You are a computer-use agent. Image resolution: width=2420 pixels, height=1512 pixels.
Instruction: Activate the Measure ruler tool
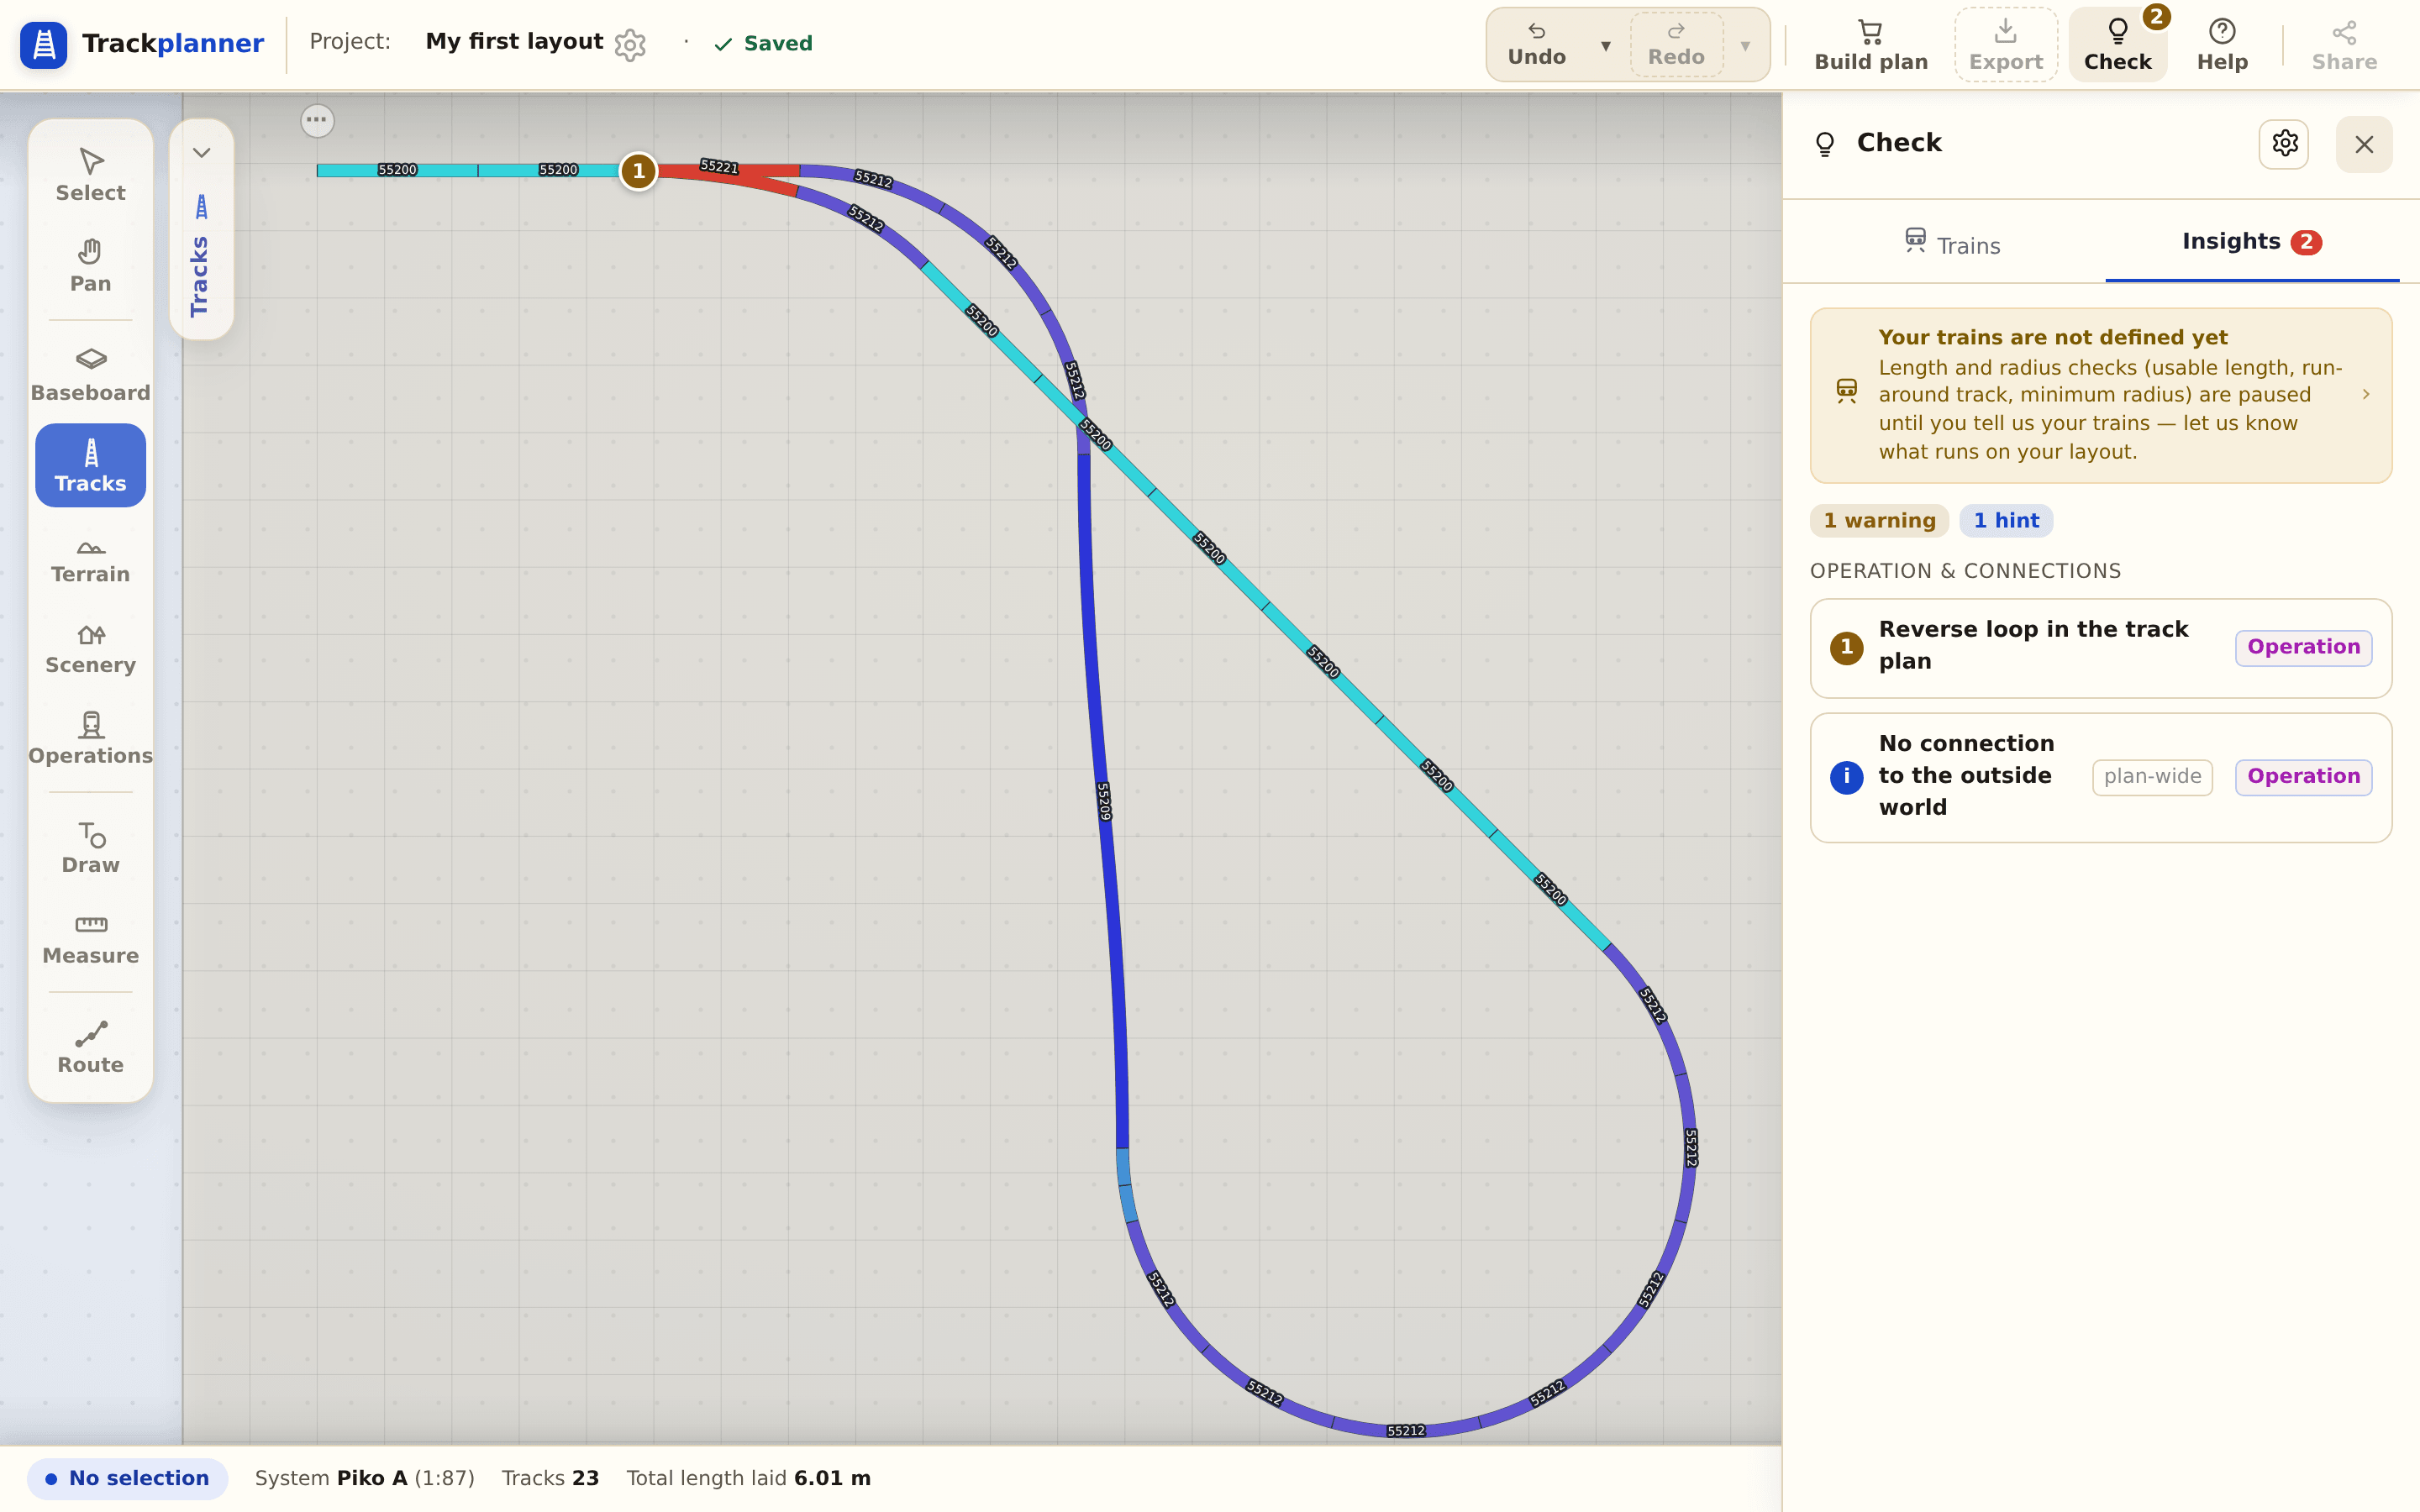tap(90, 938)
